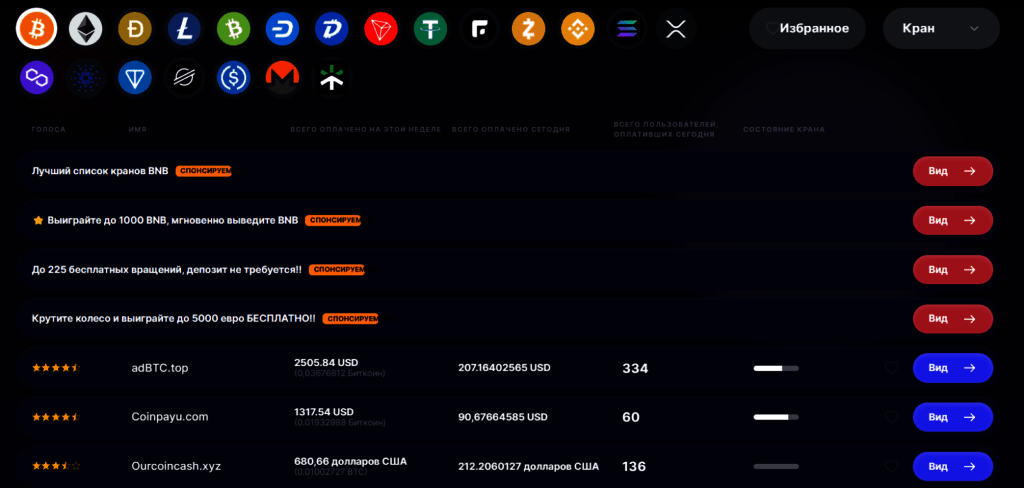The image size is (1024, 488).
Task: Sort by the Голоса column header
Action: (x=49, y=129)
